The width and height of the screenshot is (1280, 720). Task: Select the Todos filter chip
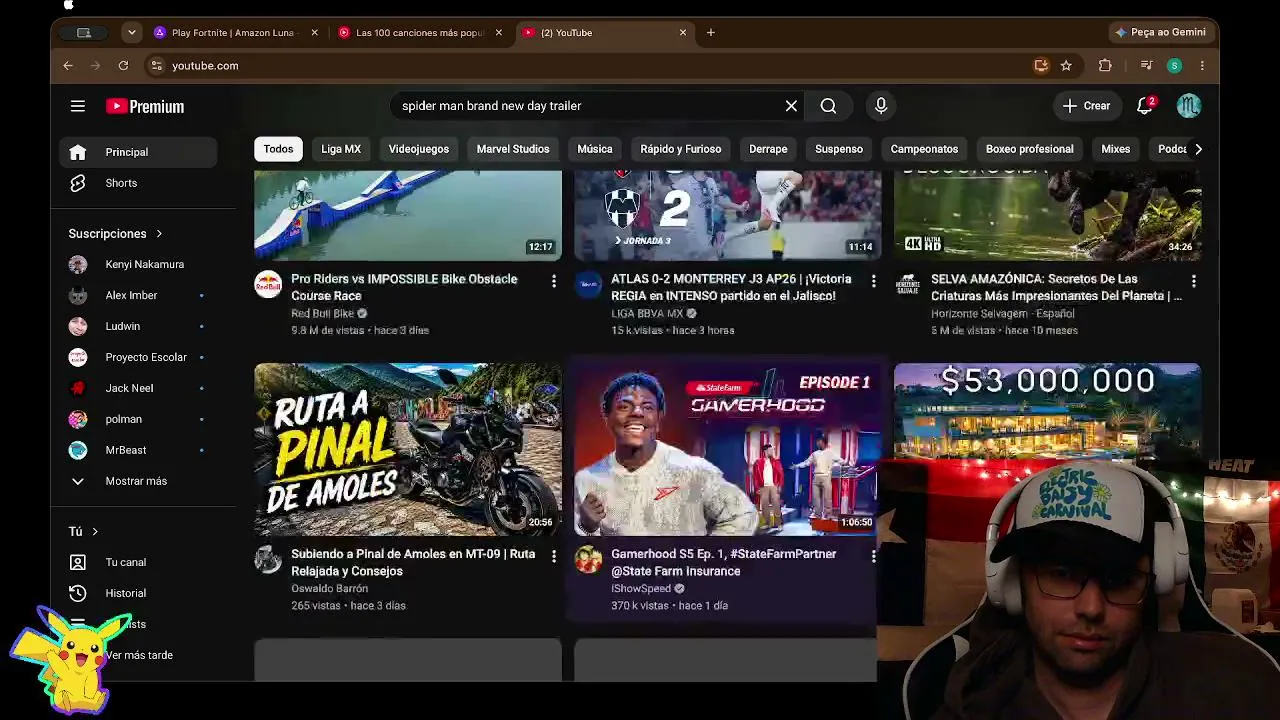click(x=278, y=149)
